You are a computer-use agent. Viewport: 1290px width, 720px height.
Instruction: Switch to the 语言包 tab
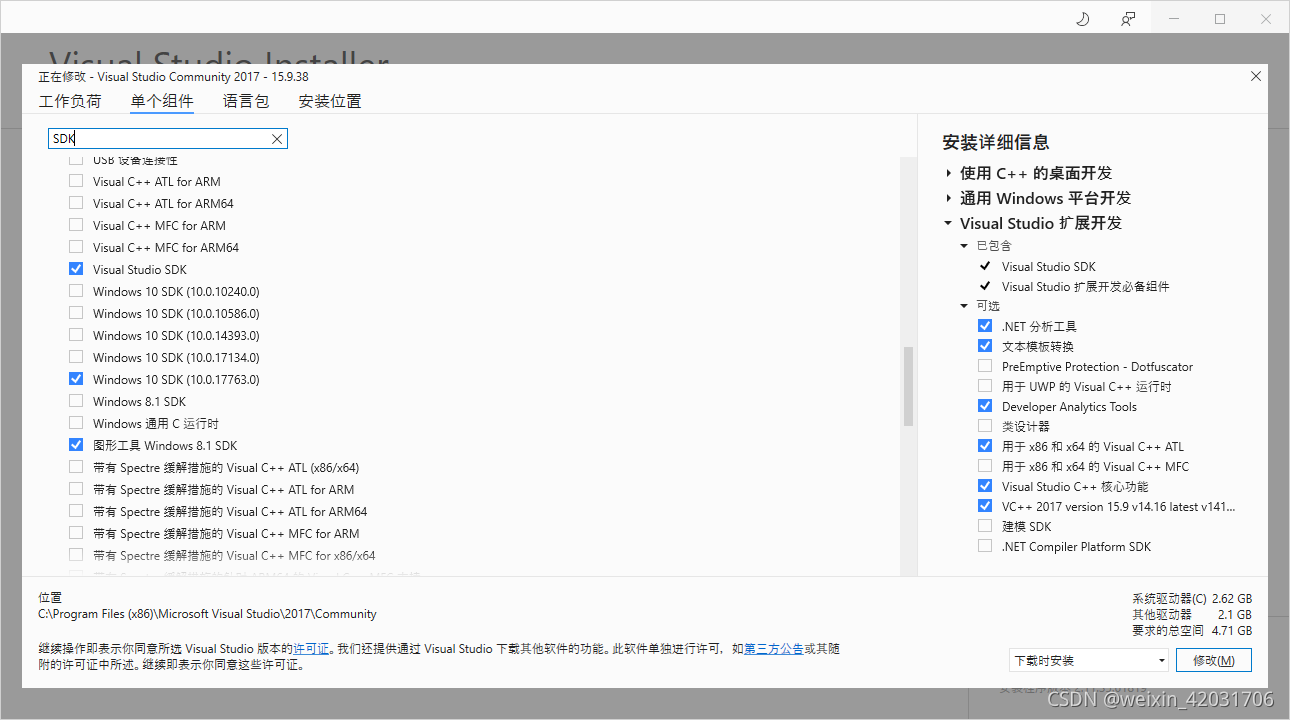[x=245, y=101]
